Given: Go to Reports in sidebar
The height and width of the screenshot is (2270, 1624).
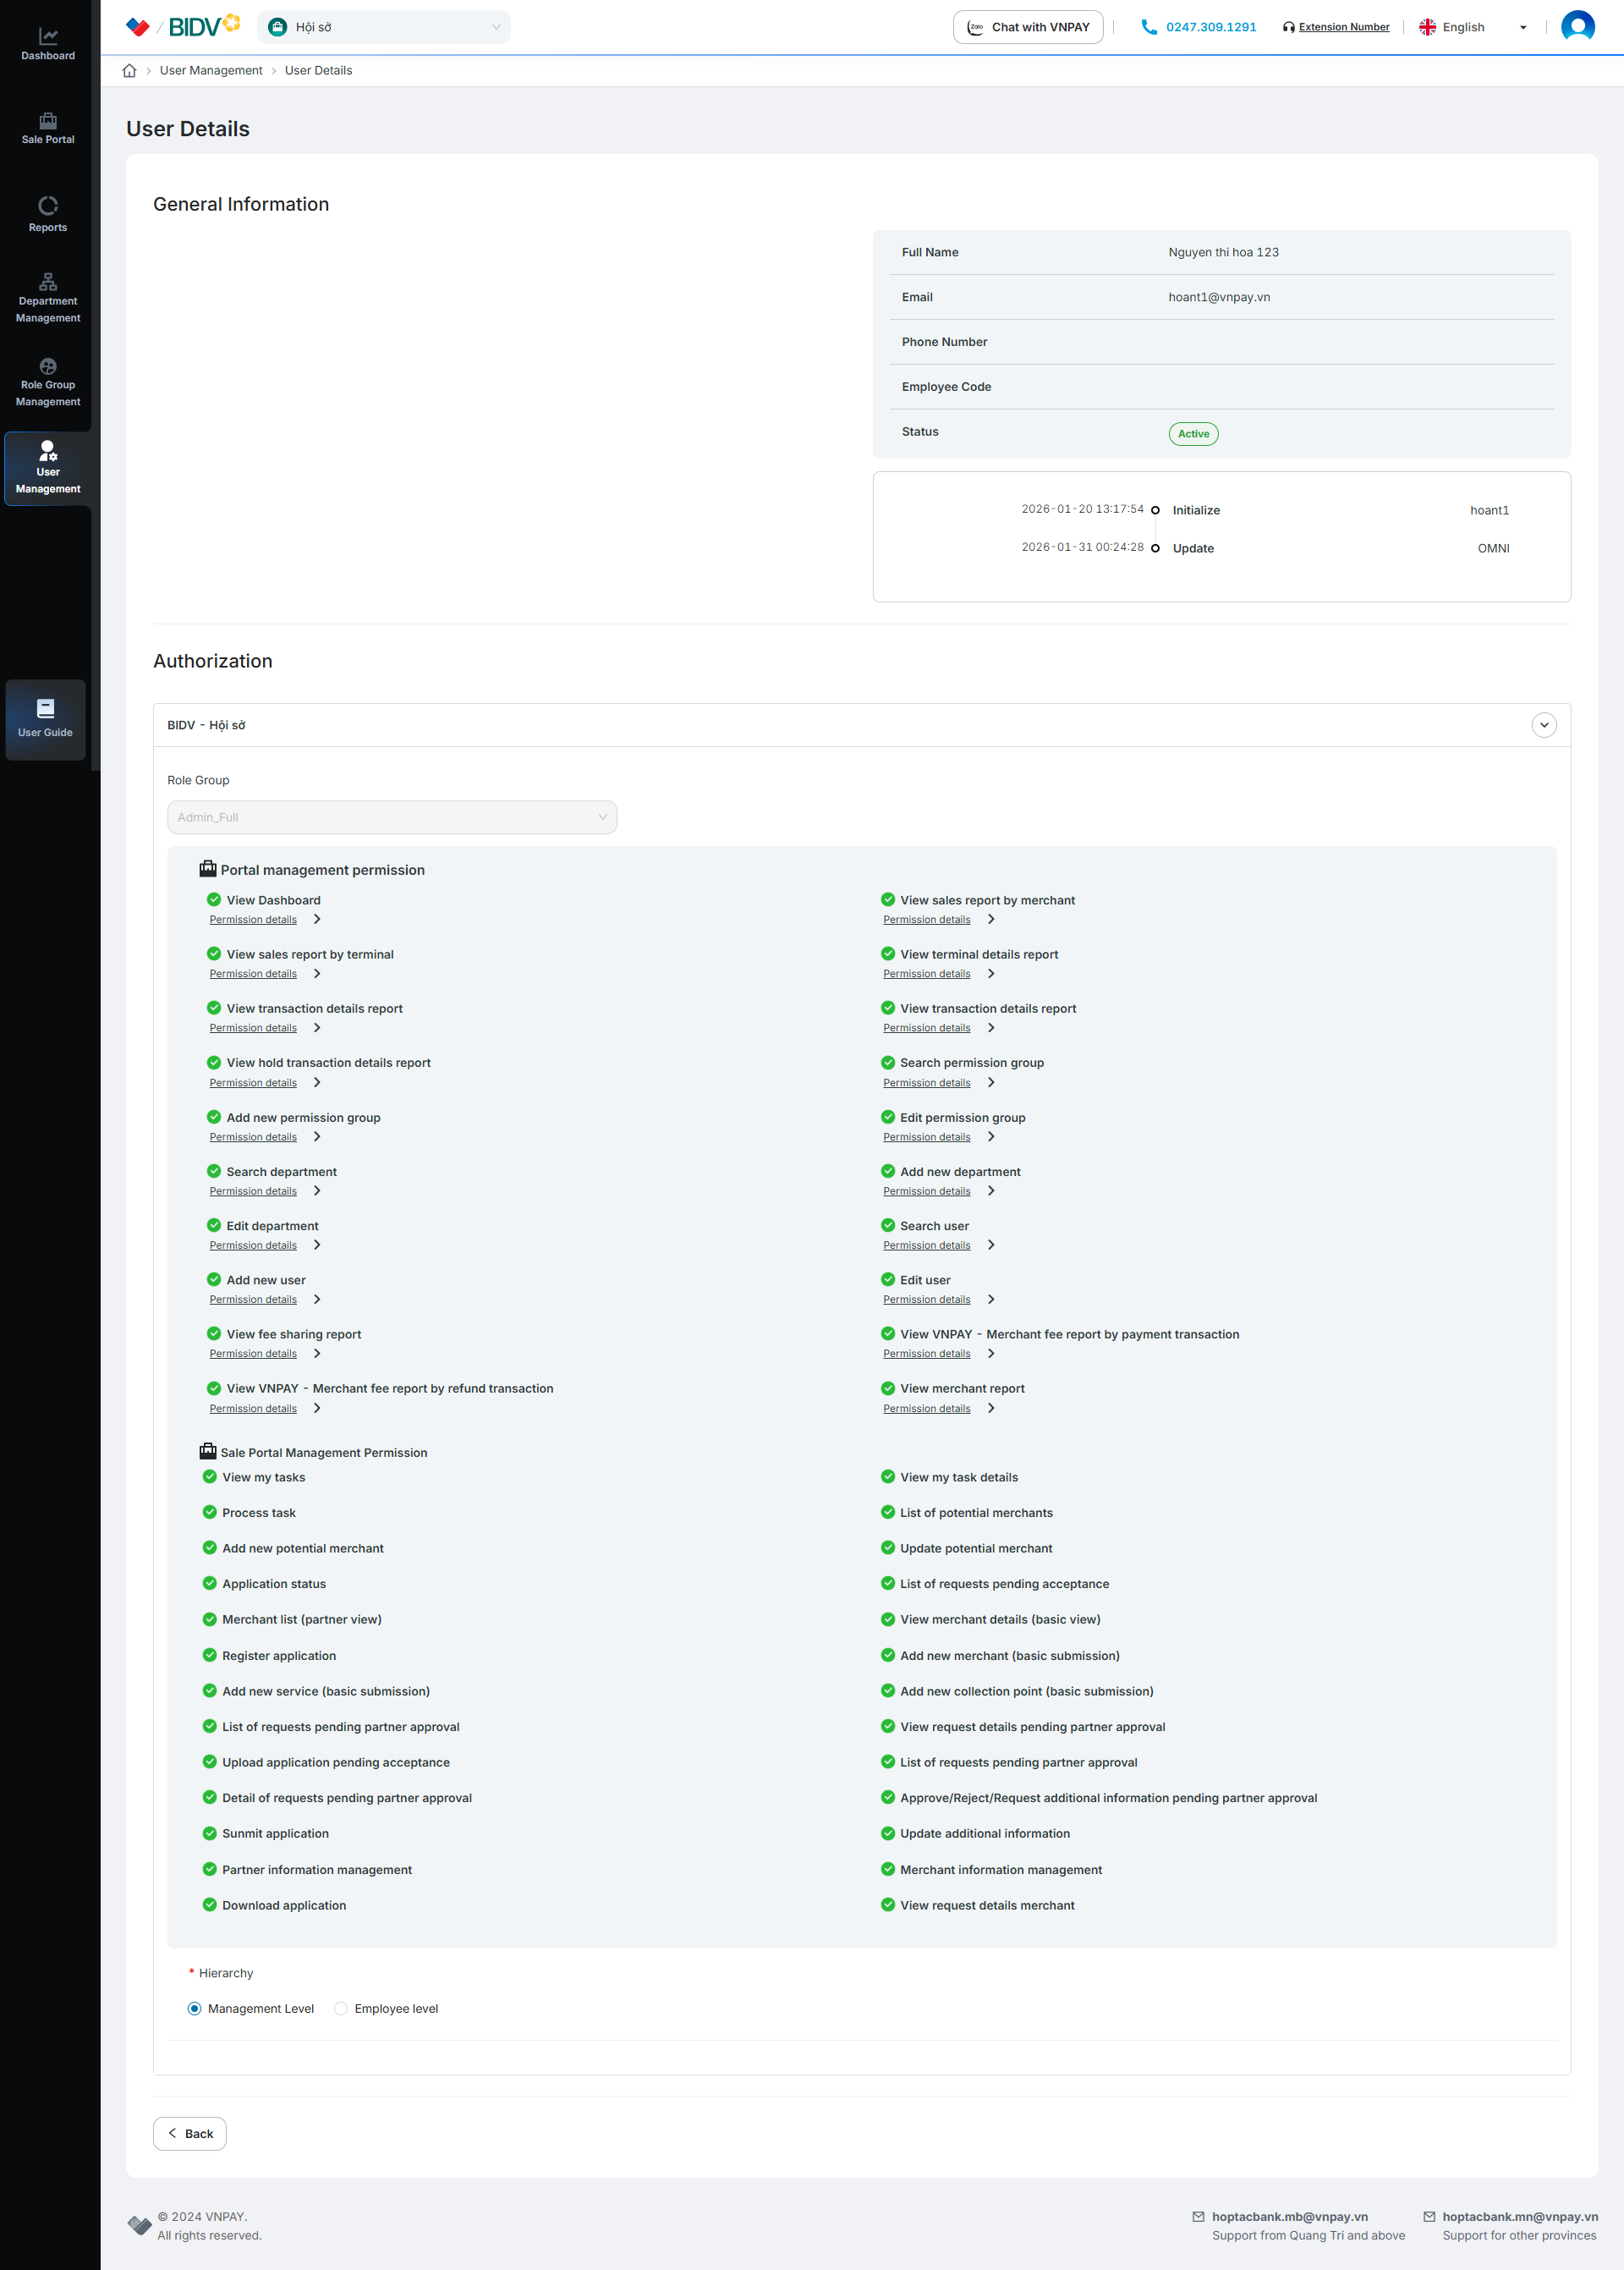Looking at the screenshot, I should tap(48, 206).
